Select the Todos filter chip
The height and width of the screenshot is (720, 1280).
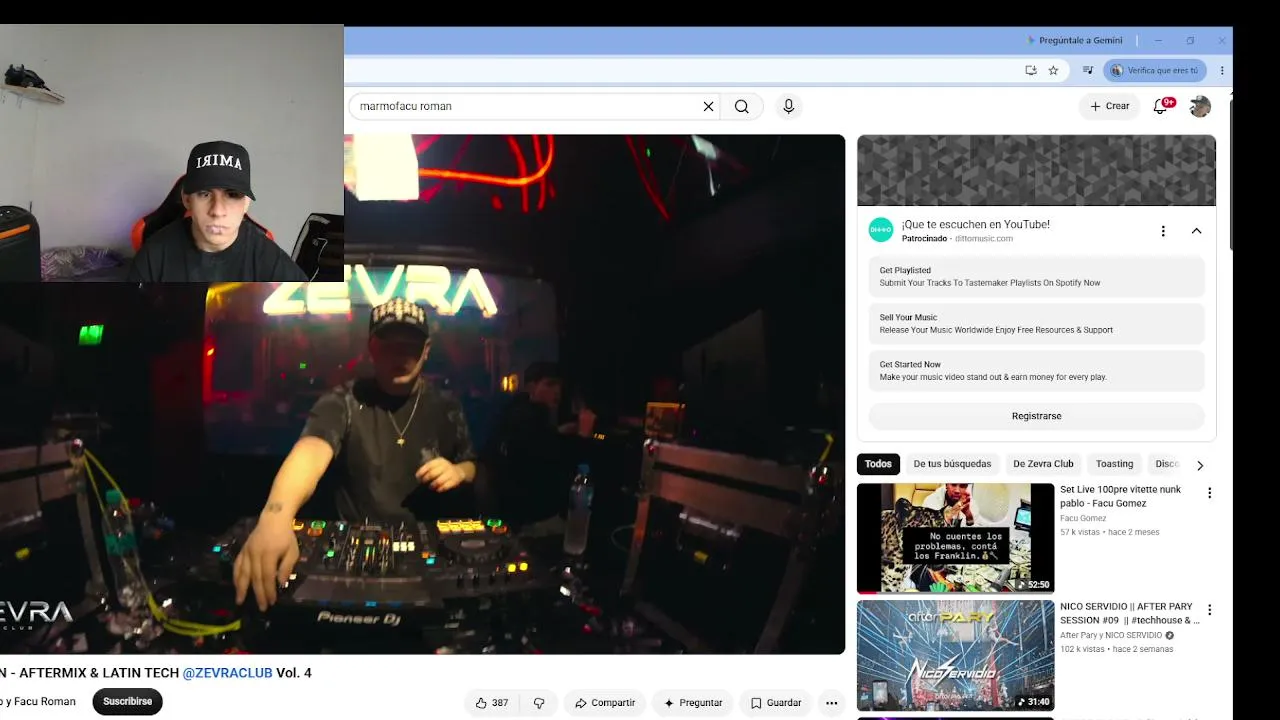click(x=878, y=464)
